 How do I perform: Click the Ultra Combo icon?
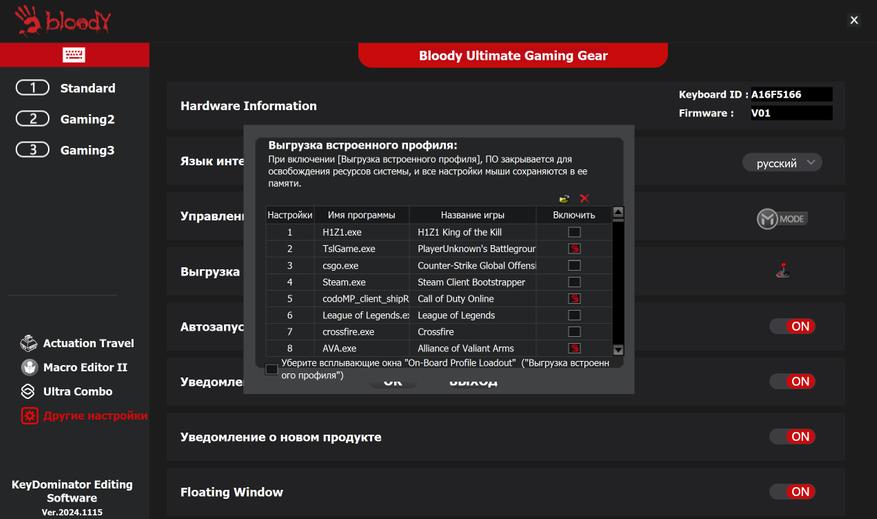click(x=28, y=391)
